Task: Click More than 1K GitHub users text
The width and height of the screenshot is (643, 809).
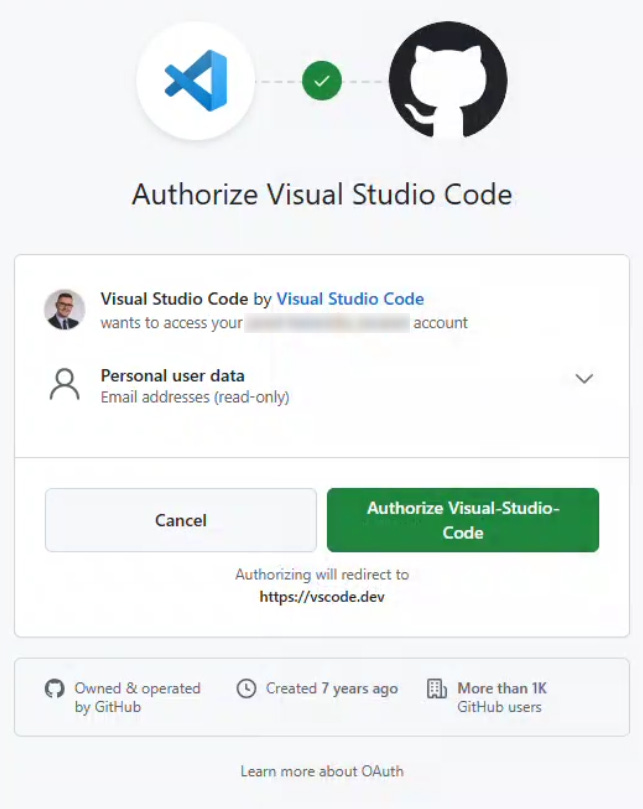Action: [x=502, y=698]
